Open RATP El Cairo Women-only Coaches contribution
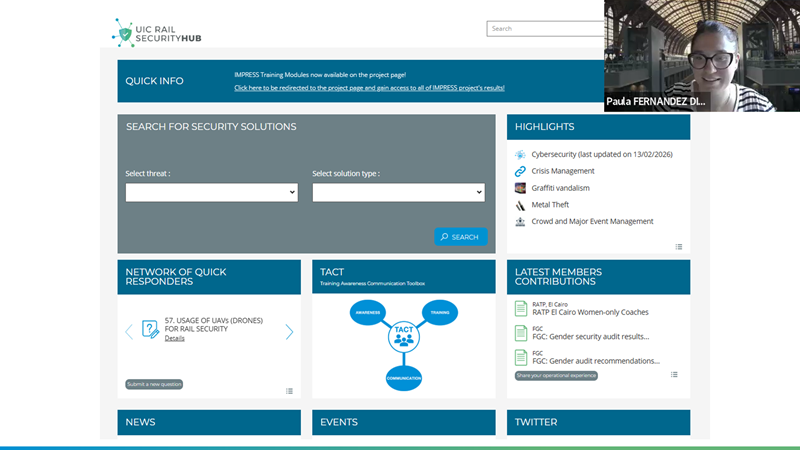Screen dimensions: 800x450 (x=590, y=312)
